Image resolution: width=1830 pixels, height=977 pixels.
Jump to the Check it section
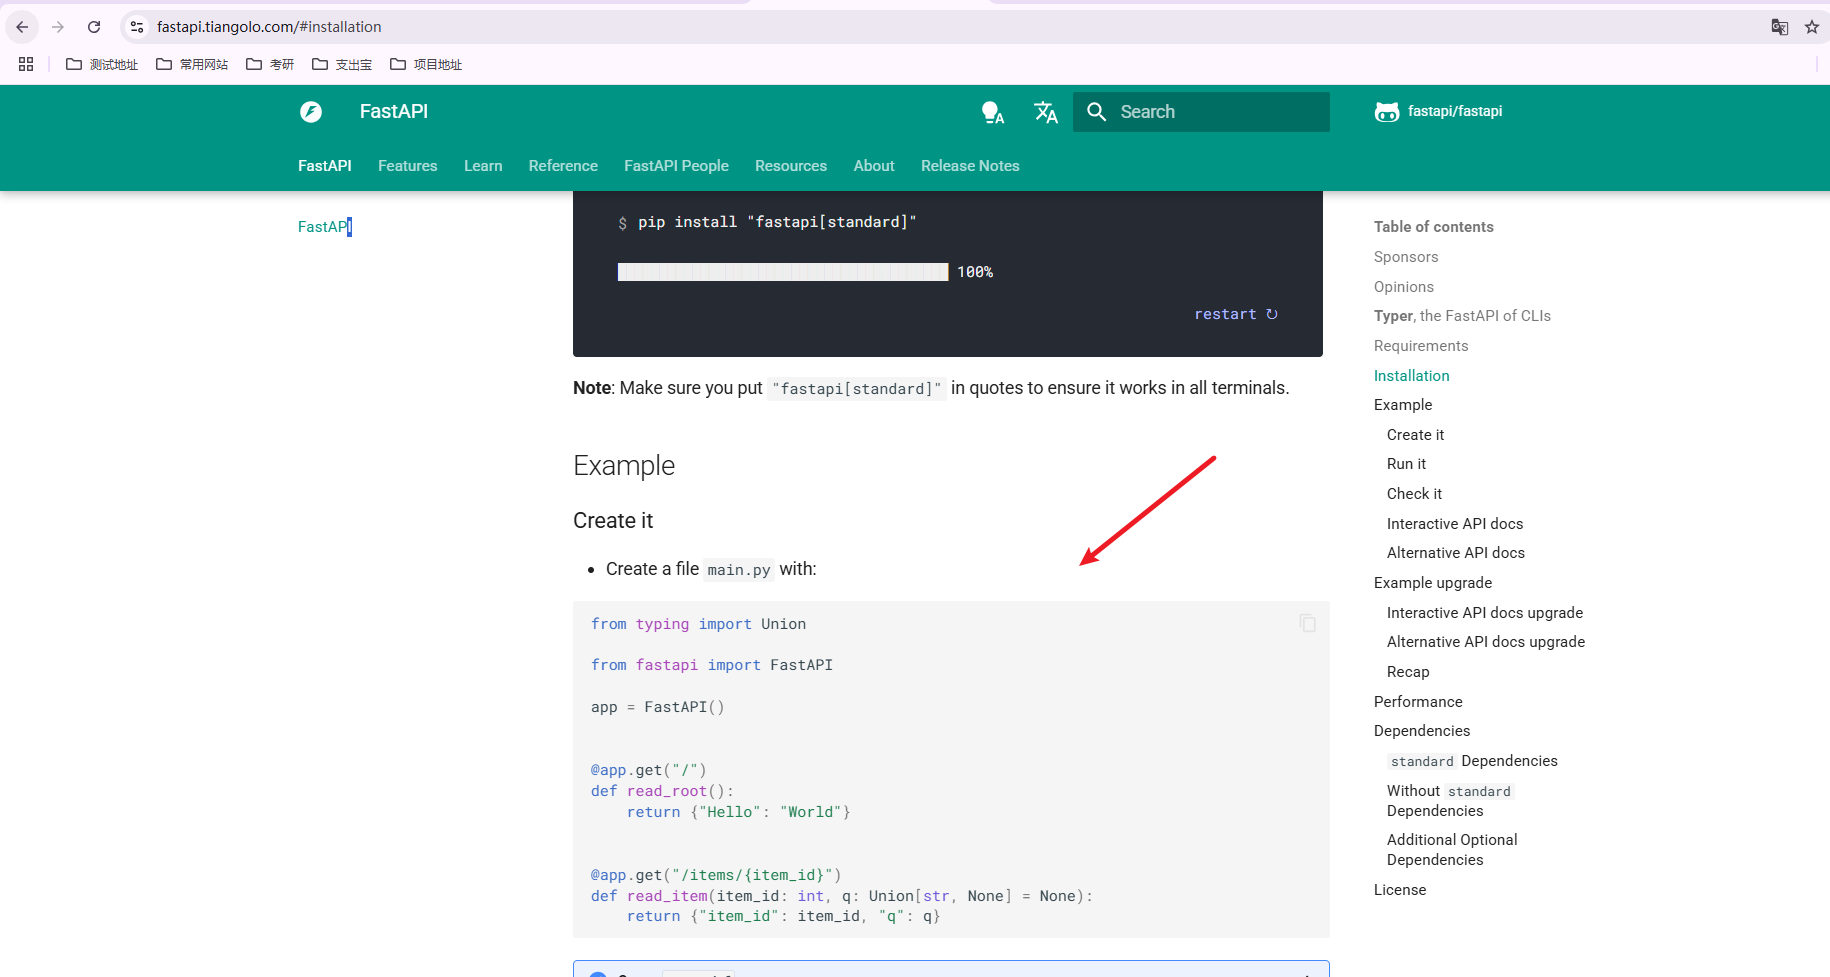(1414, 494)
